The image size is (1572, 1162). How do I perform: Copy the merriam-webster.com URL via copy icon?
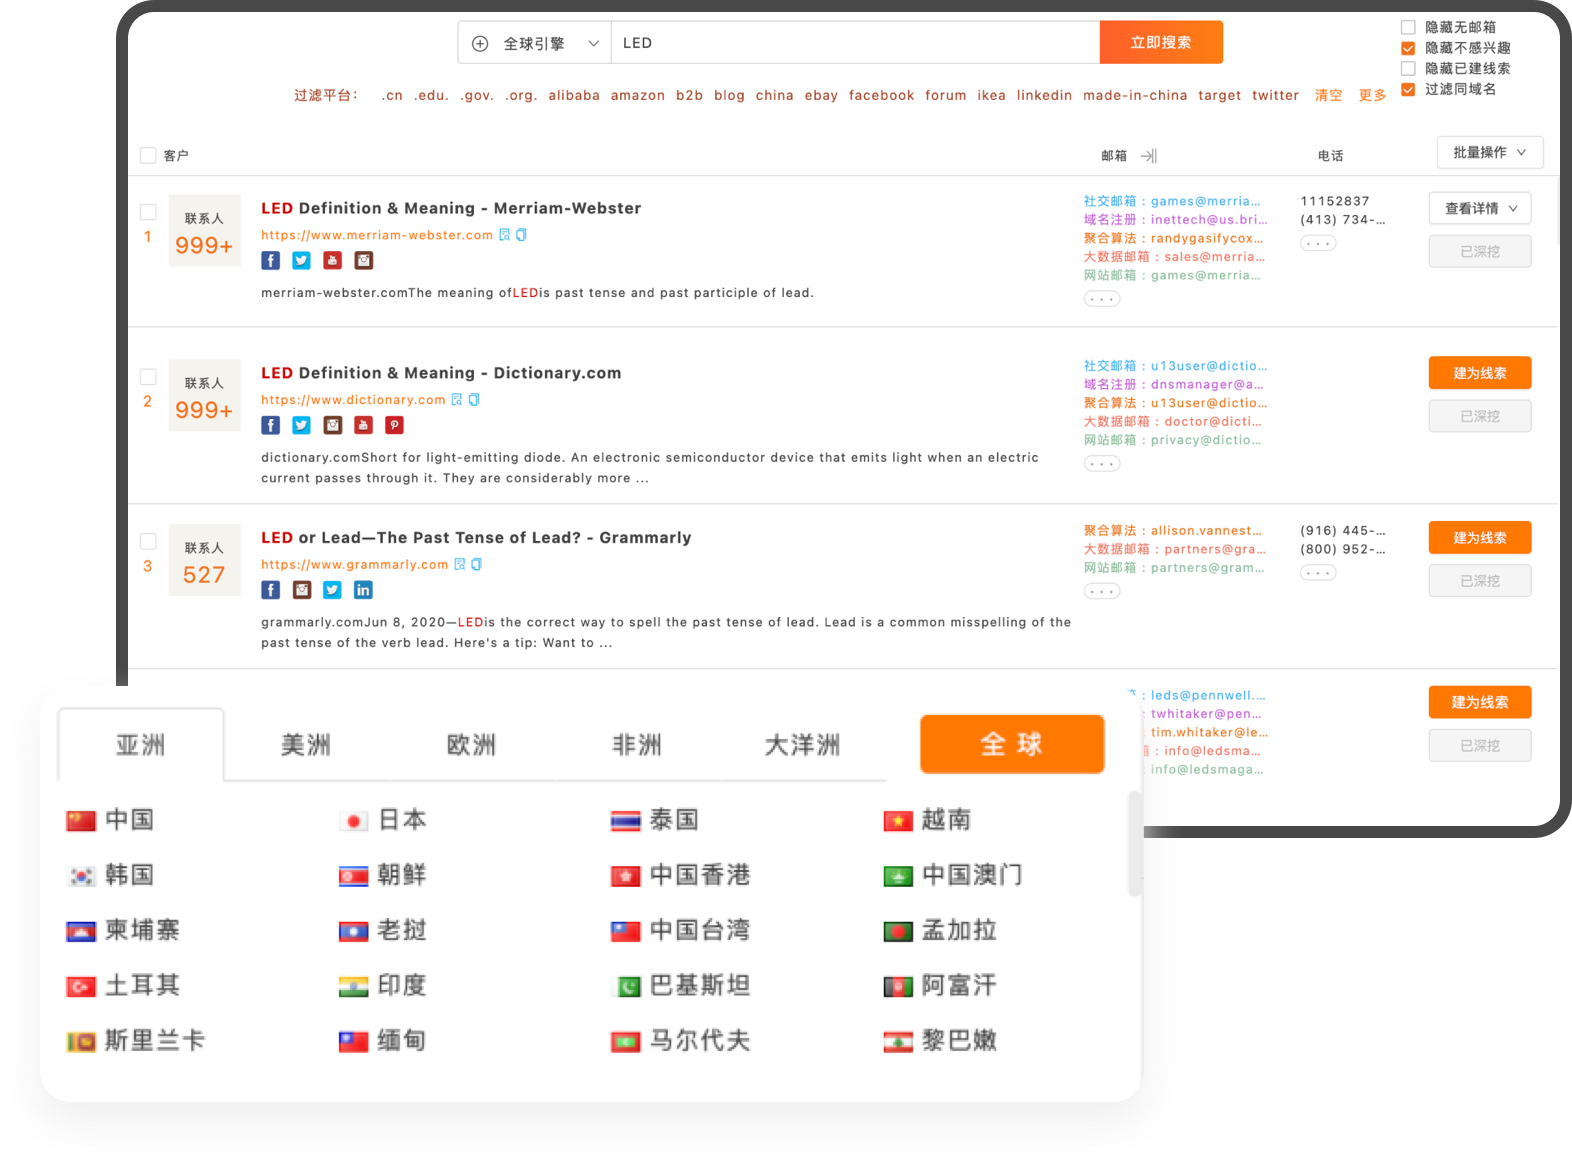coord(521,236)
